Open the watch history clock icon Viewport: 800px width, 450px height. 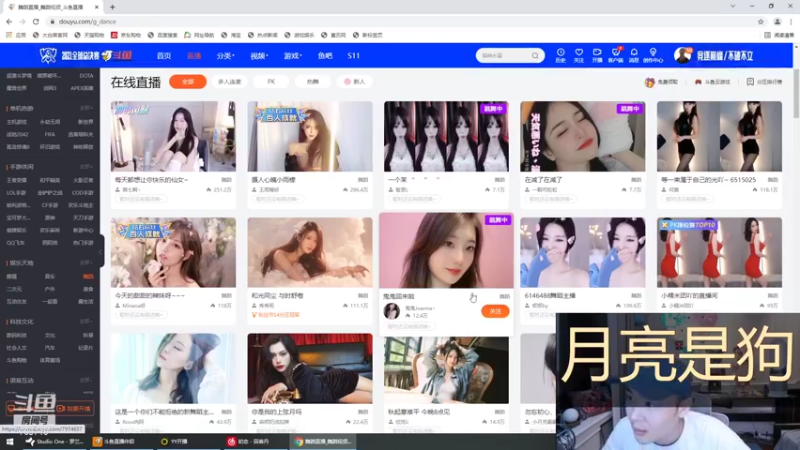pos(560,53)
